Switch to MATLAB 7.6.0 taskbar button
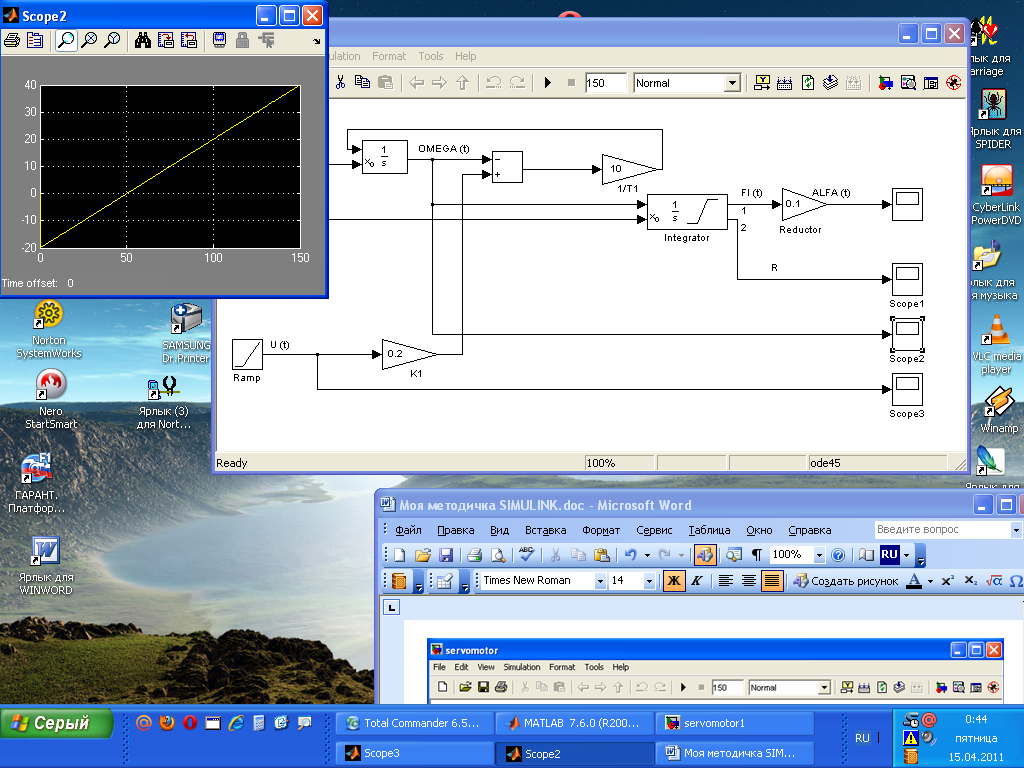This screenshot has width=1024, height=768. (x=575, y=723)
